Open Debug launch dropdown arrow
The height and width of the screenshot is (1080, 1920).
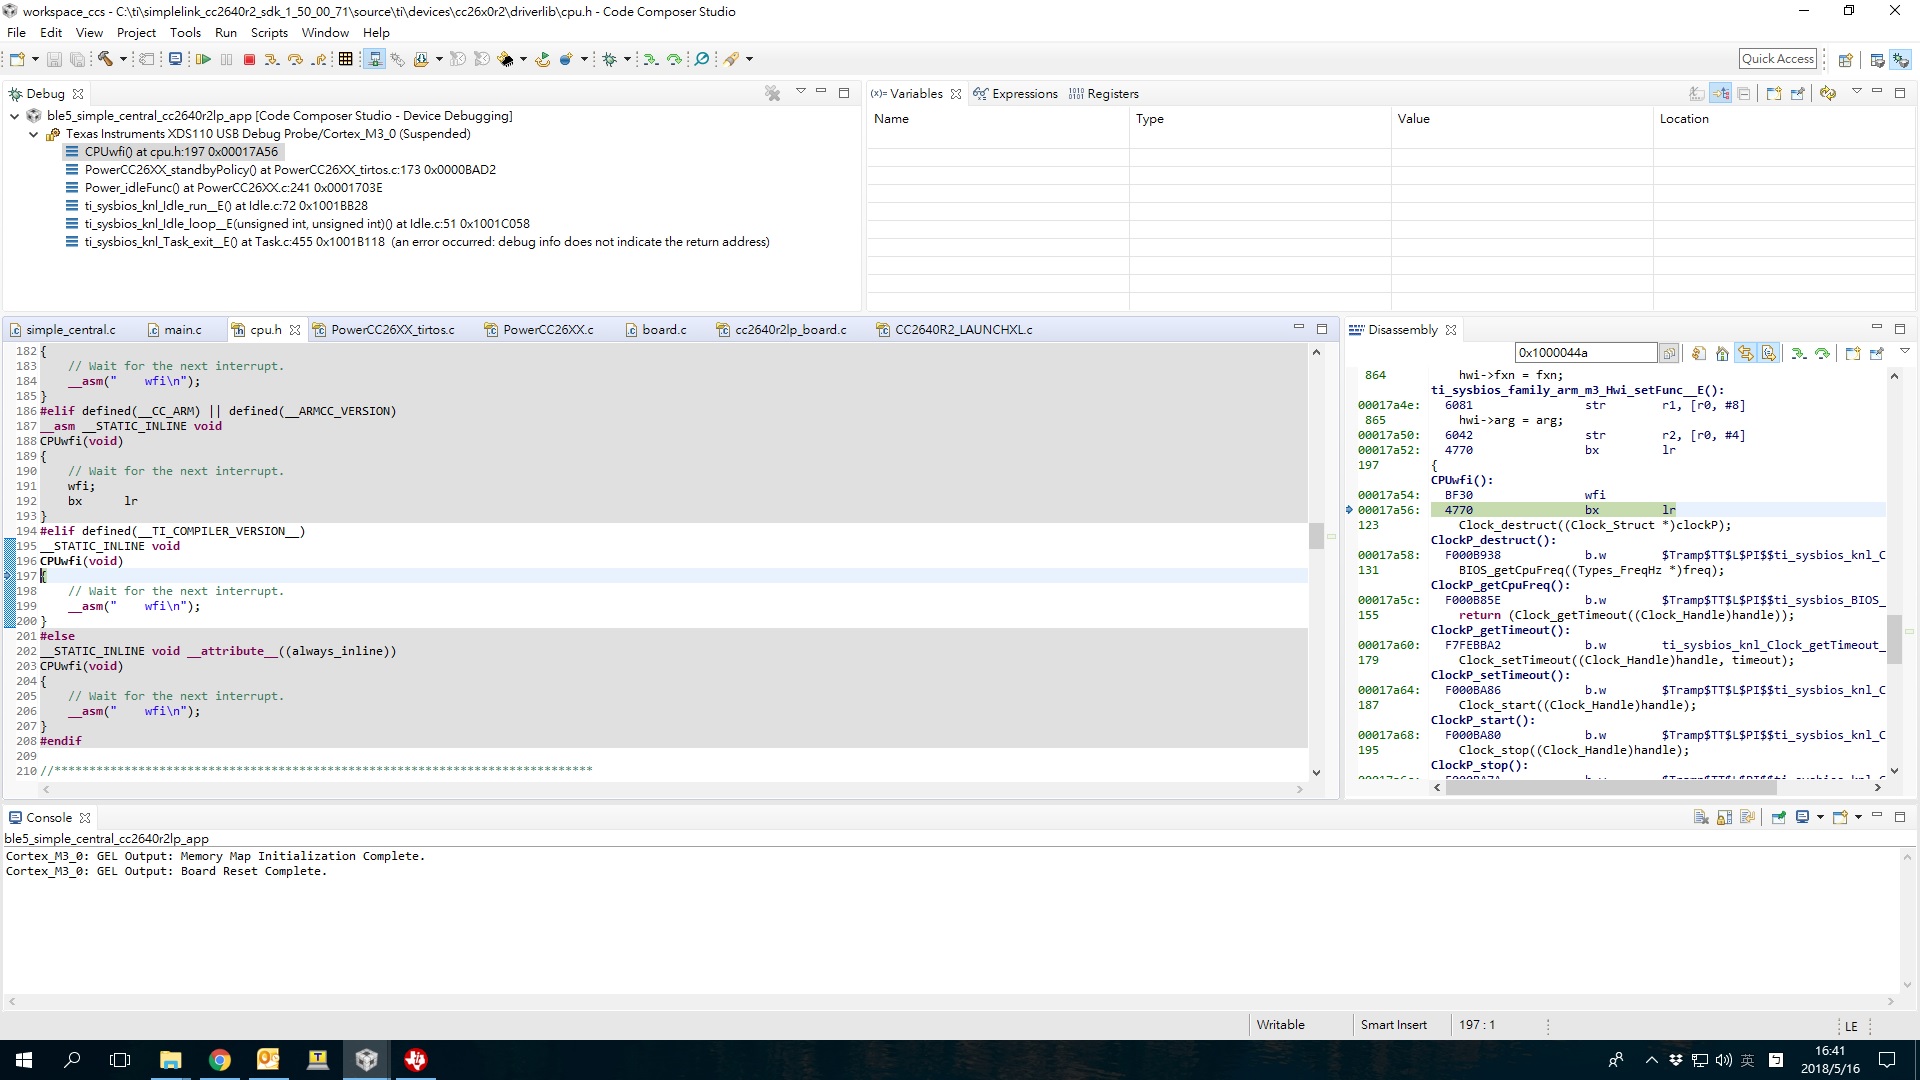[627, 59]
